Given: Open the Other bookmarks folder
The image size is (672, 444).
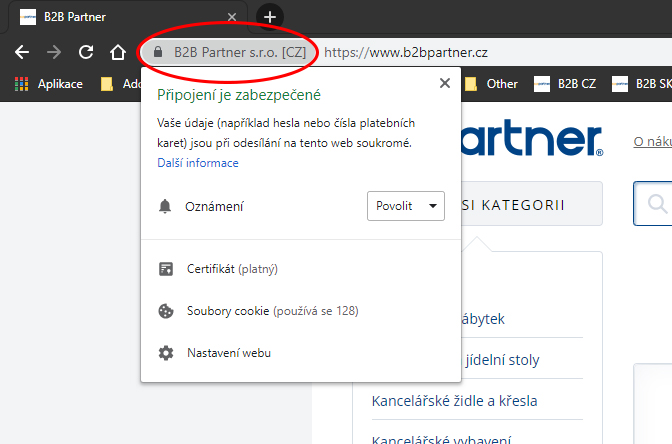Looking at the screenshot, I should tap(491, 84).
